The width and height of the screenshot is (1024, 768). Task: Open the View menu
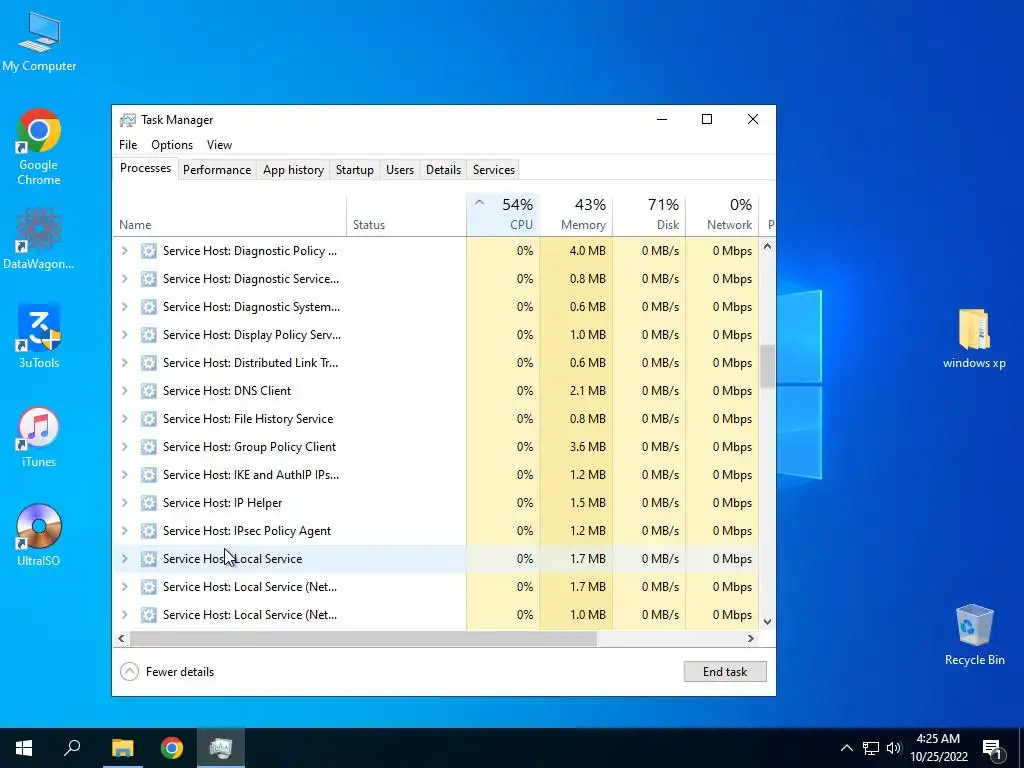coord(219,145)
